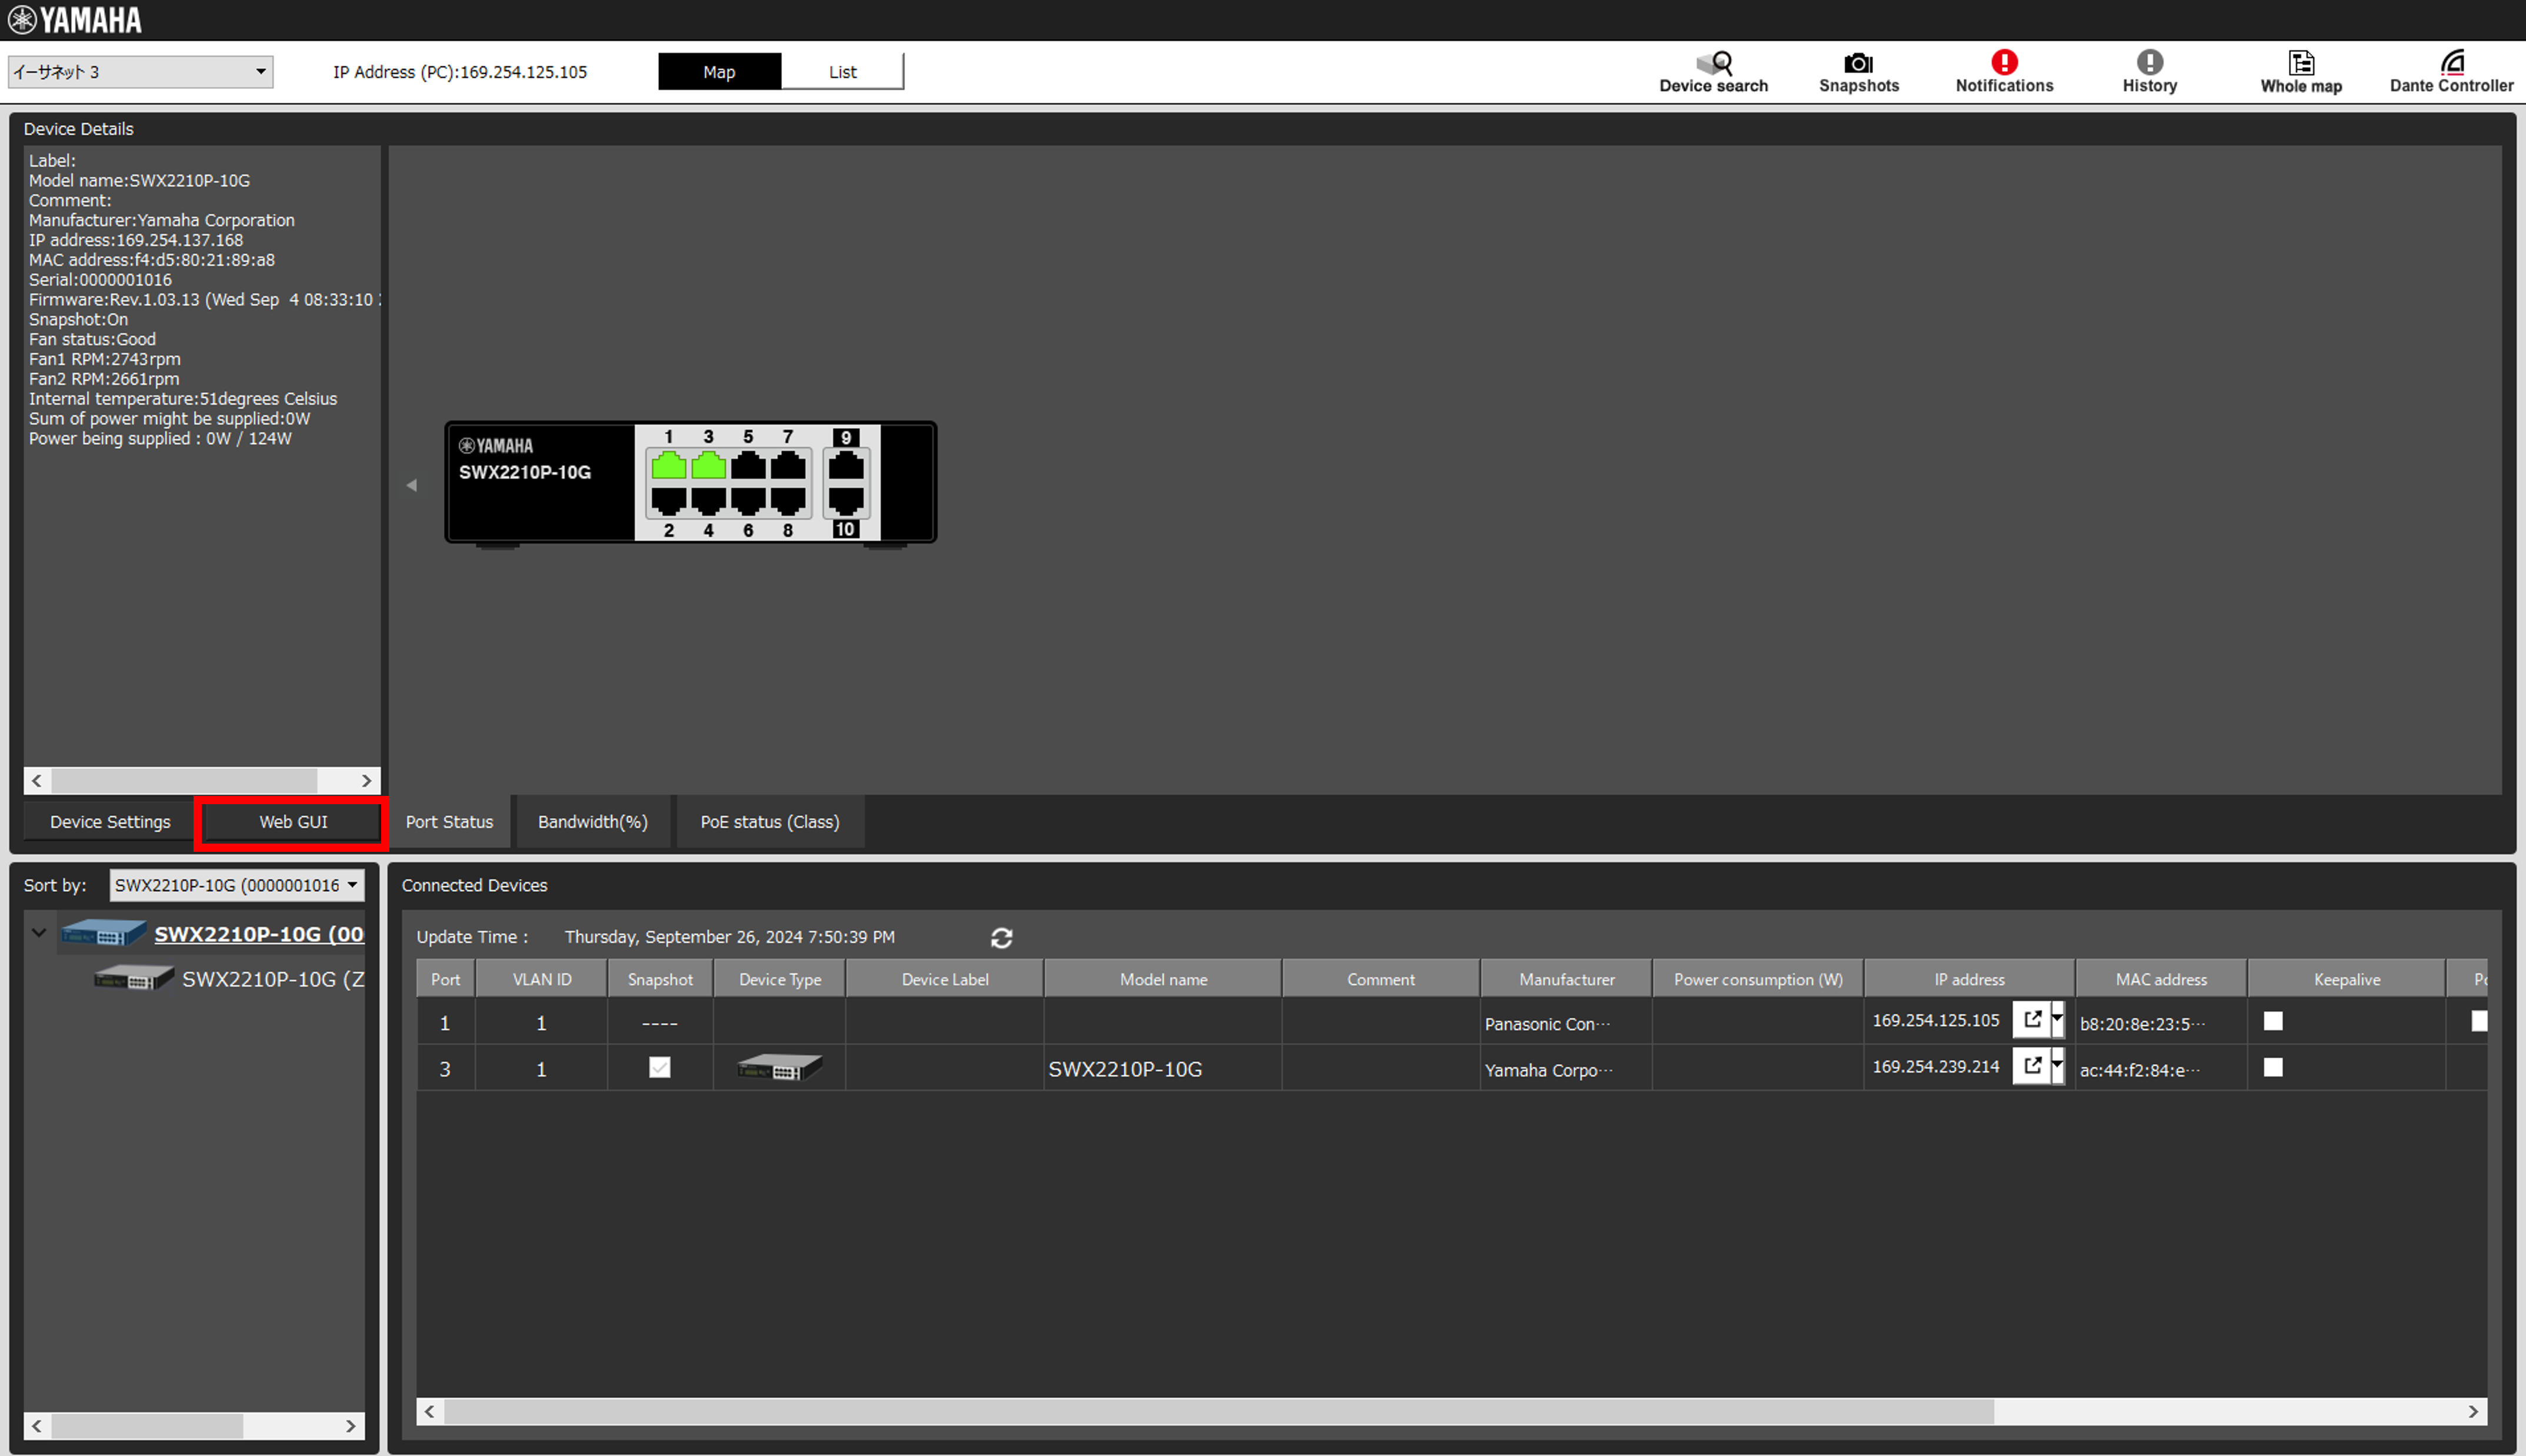Open Device search
The image size is (2526, 1456).
point(1713,71)
